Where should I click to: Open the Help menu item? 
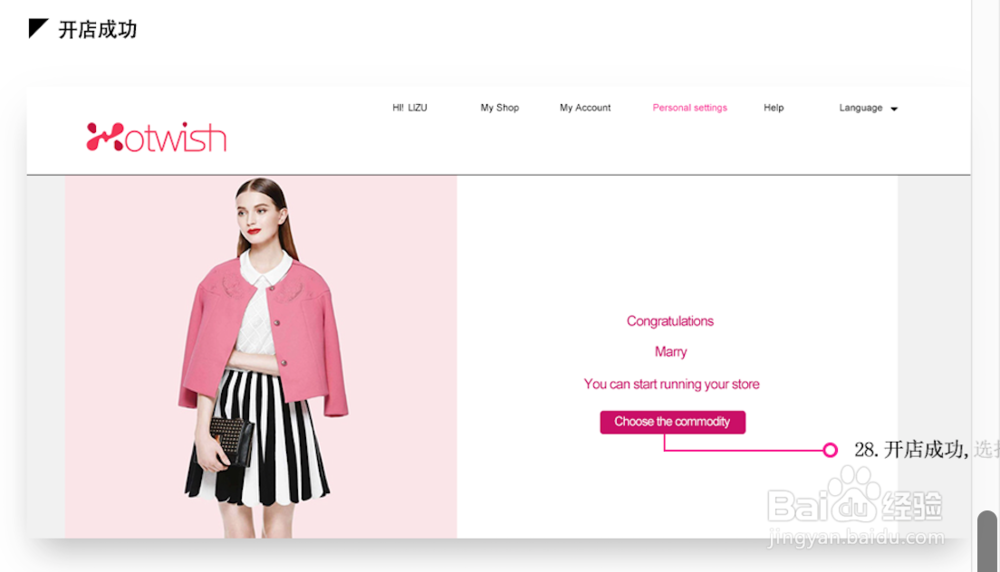point(774,108)
